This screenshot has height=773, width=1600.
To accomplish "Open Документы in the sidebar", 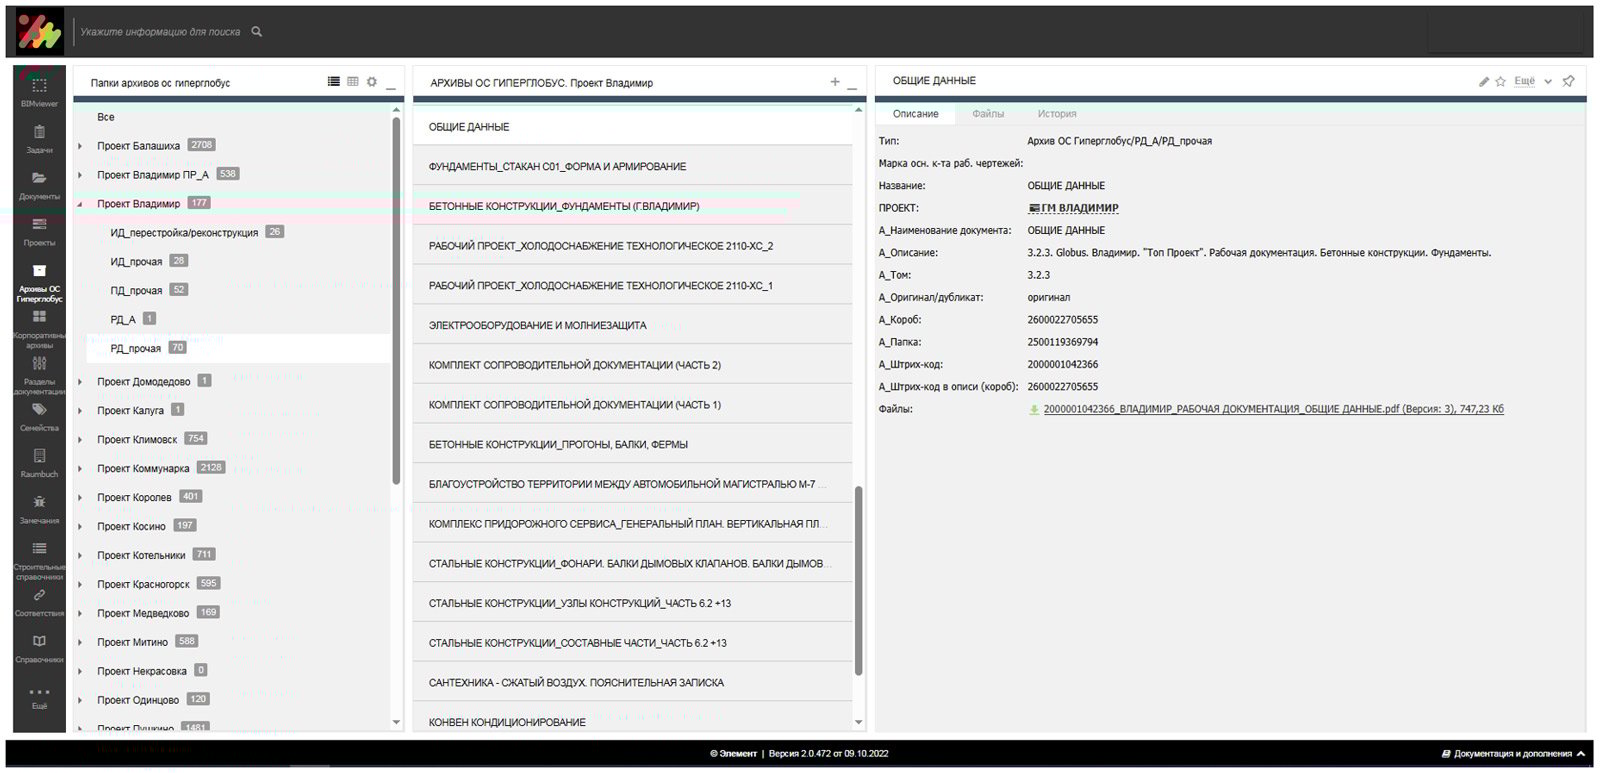I will [x=39, y=185].
